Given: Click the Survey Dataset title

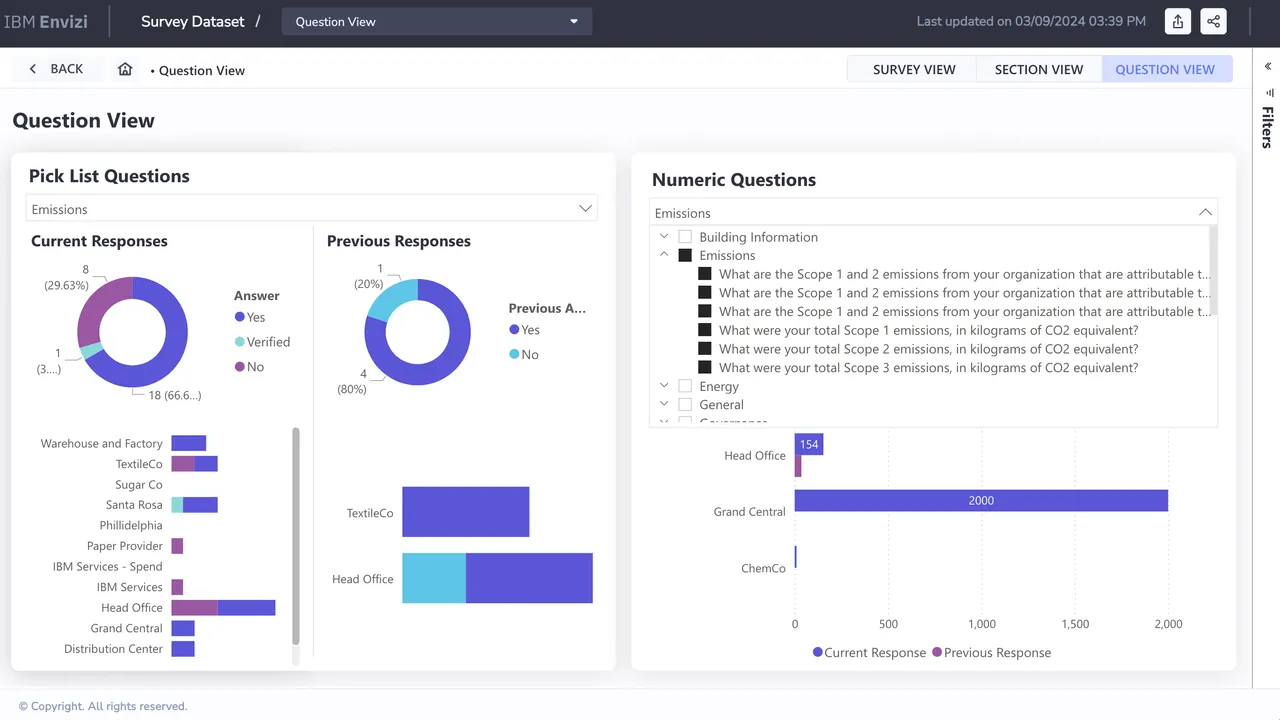Looking at the screenshot, I should point(193,21).
